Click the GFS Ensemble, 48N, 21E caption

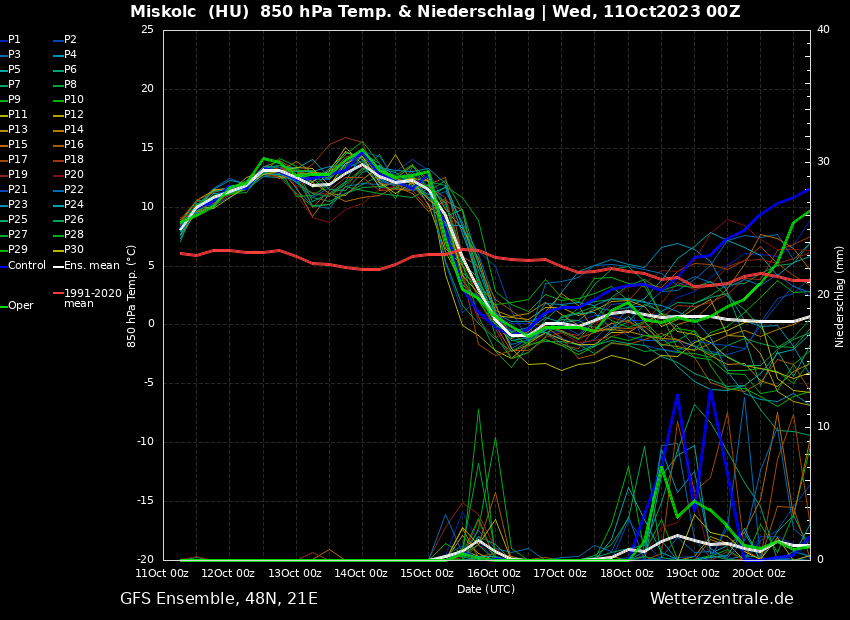point(219,599)
